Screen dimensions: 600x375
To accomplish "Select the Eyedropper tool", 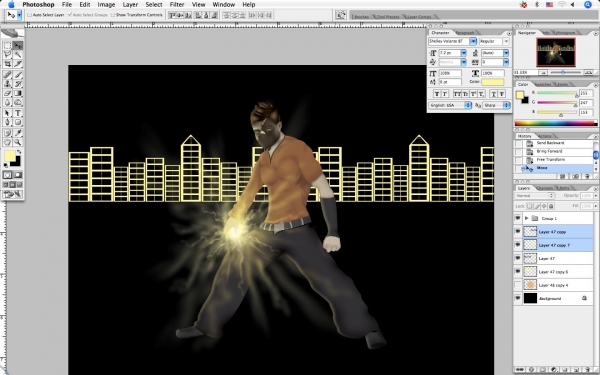I will (18, 133).
